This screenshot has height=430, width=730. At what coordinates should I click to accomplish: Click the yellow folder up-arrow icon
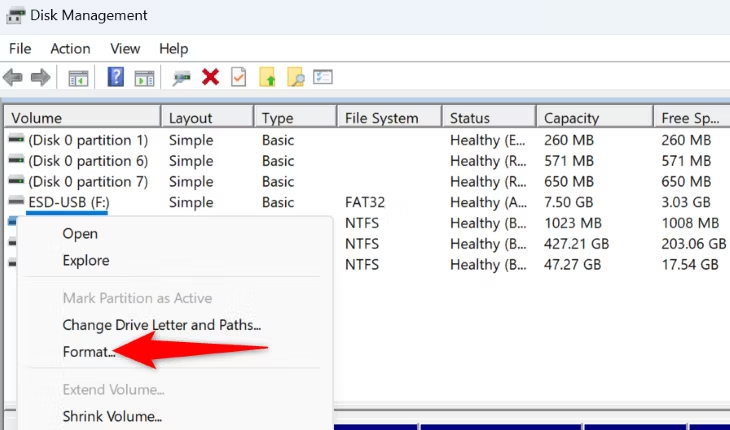[x=267, y=77]
